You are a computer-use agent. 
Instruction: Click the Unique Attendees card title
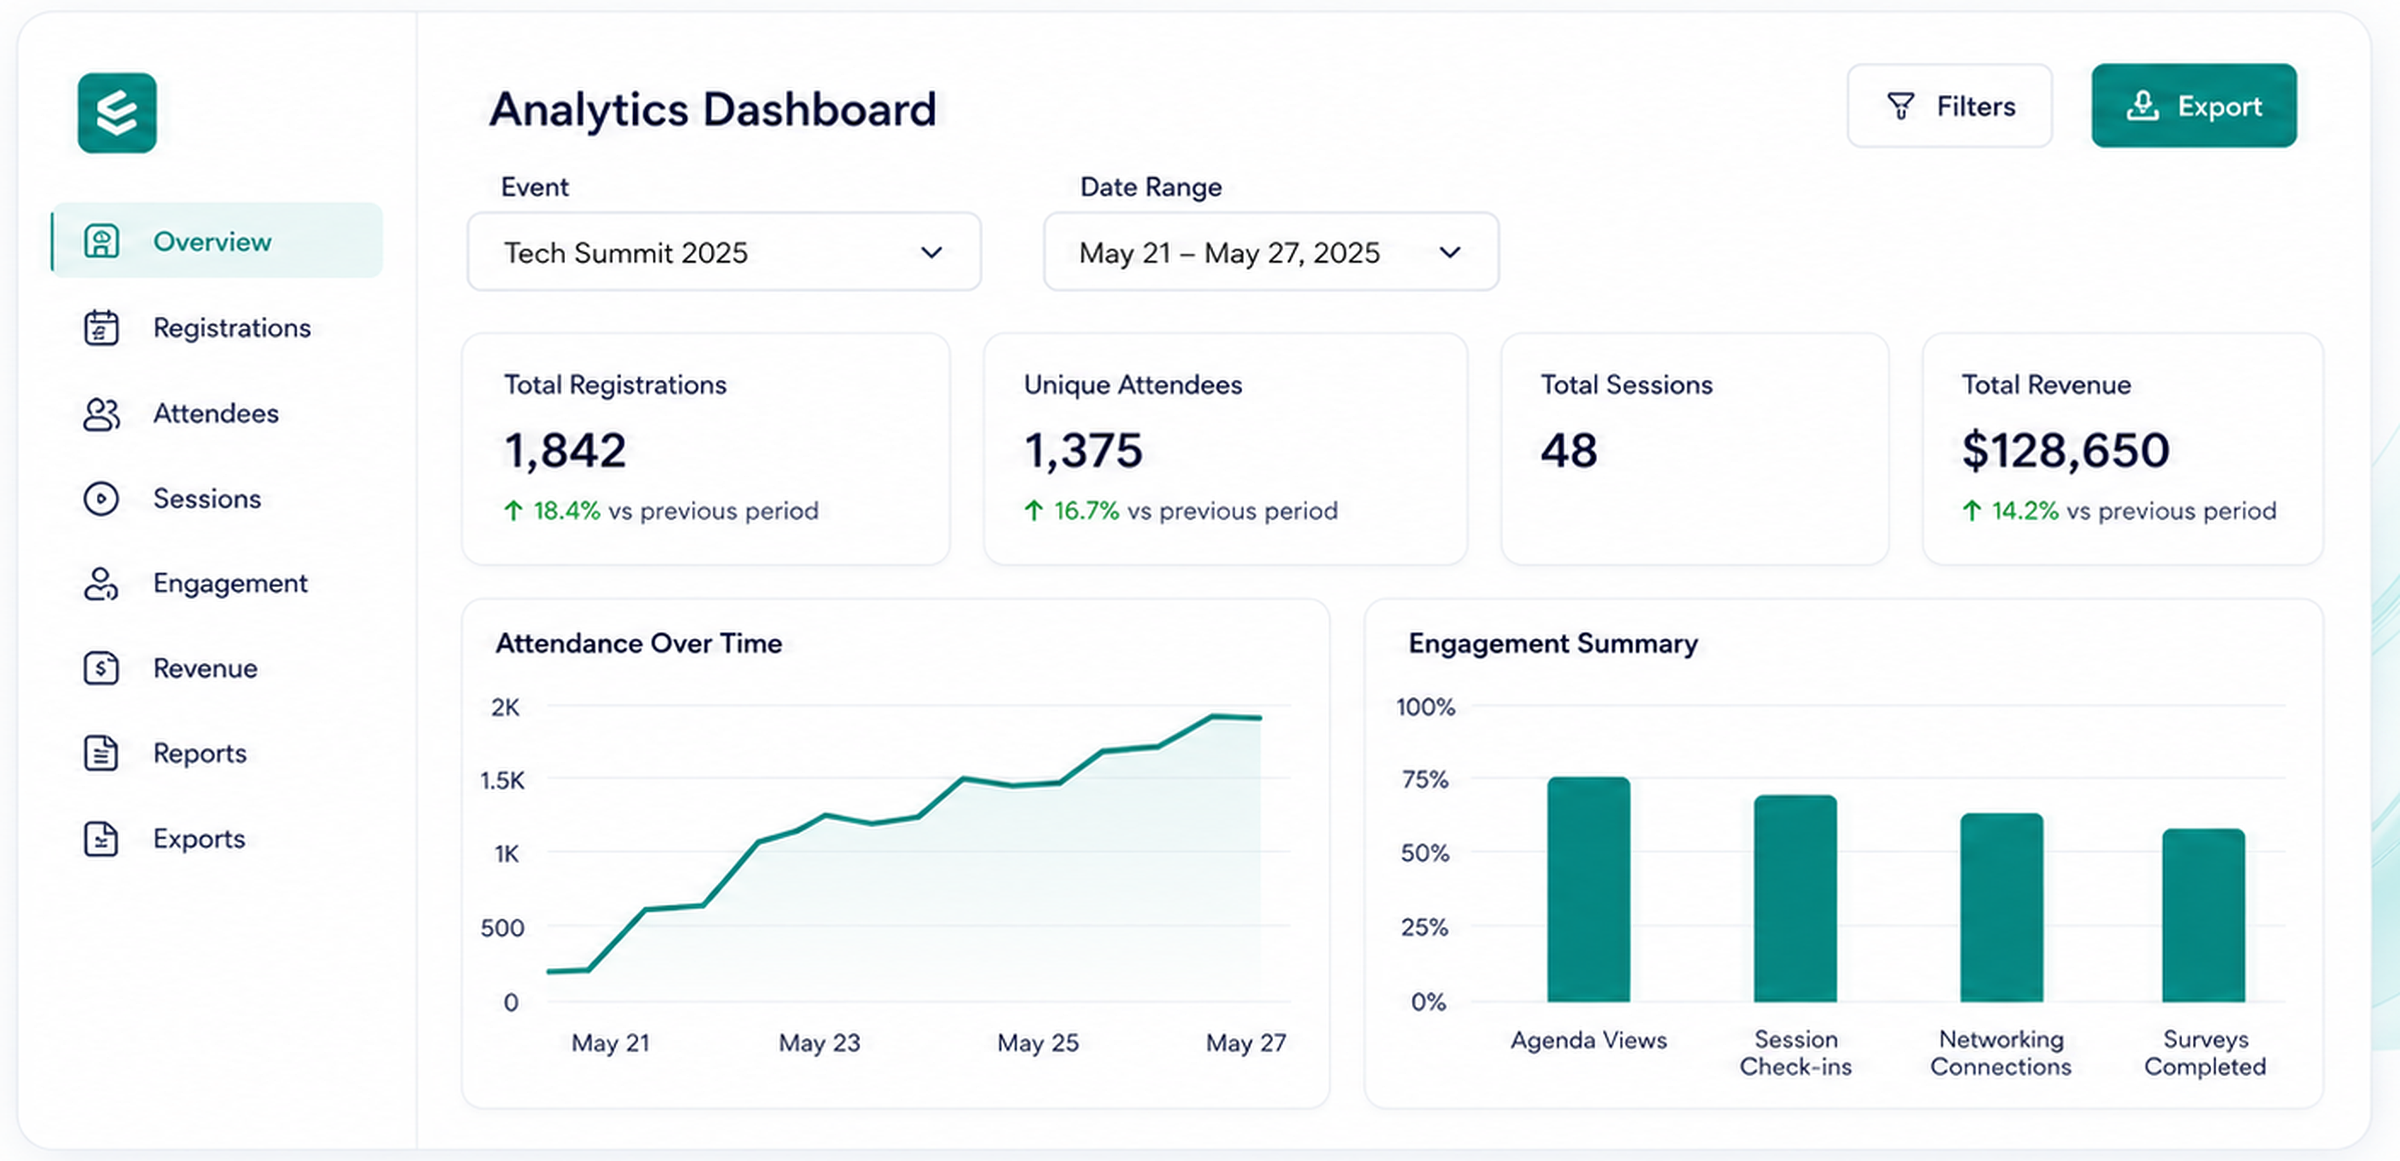pos(1133,385)
